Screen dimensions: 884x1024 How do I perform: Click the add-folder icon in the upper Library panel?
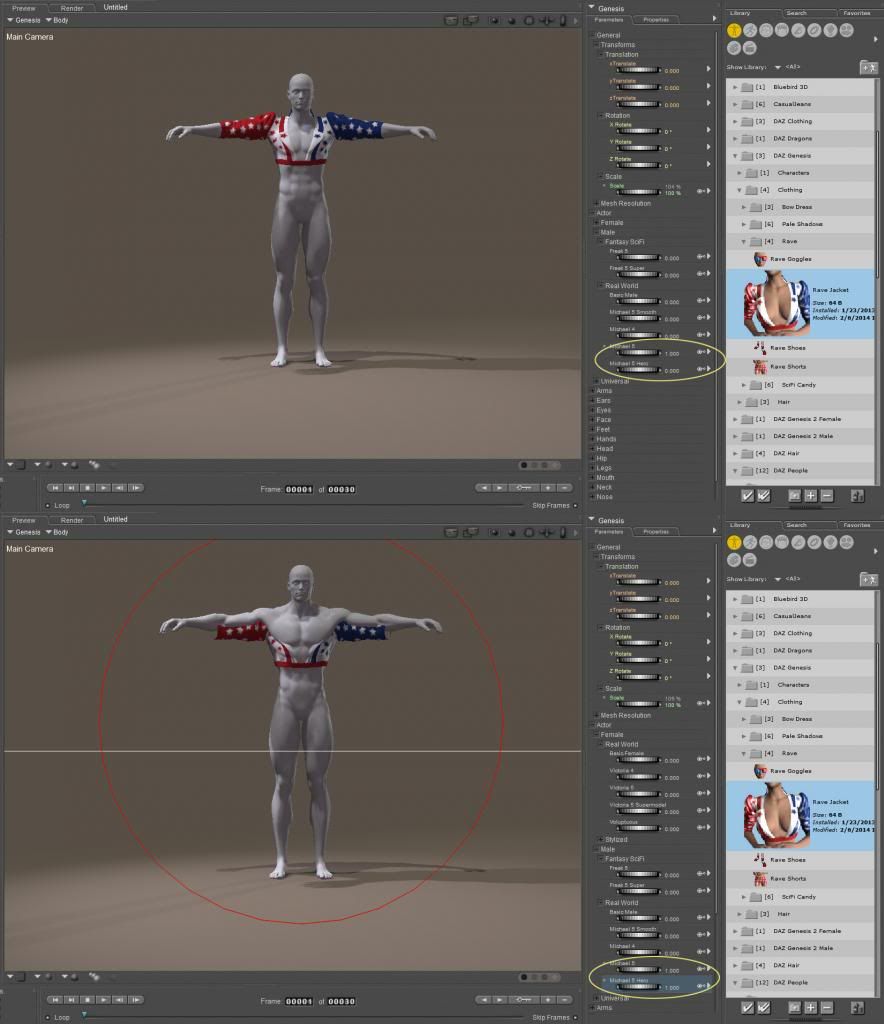[868, 67]
